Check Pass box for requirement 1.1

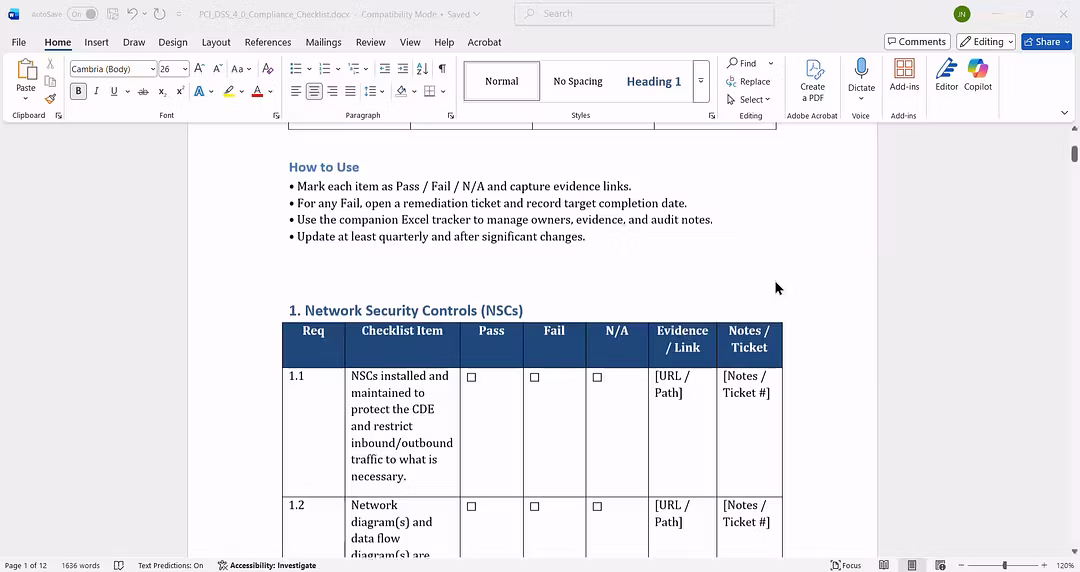point(472,378)
